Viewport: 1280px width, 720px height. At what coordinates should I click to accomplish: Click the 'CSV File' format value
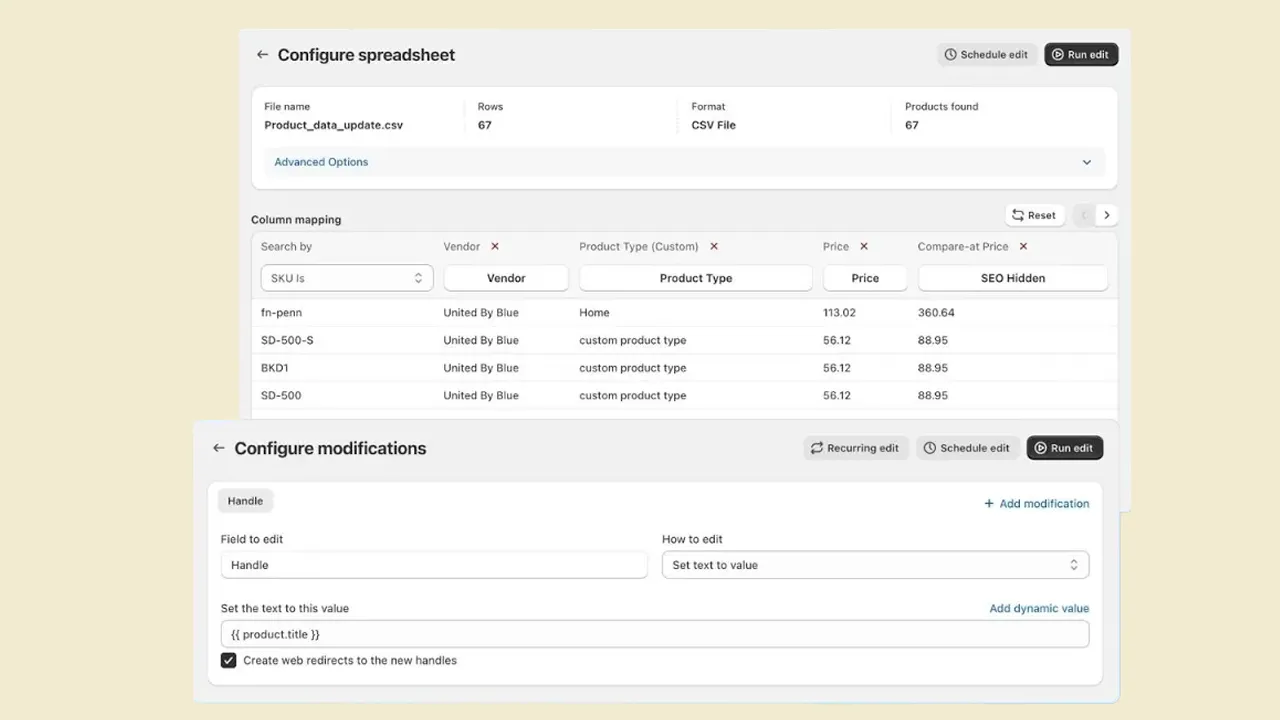713,125
